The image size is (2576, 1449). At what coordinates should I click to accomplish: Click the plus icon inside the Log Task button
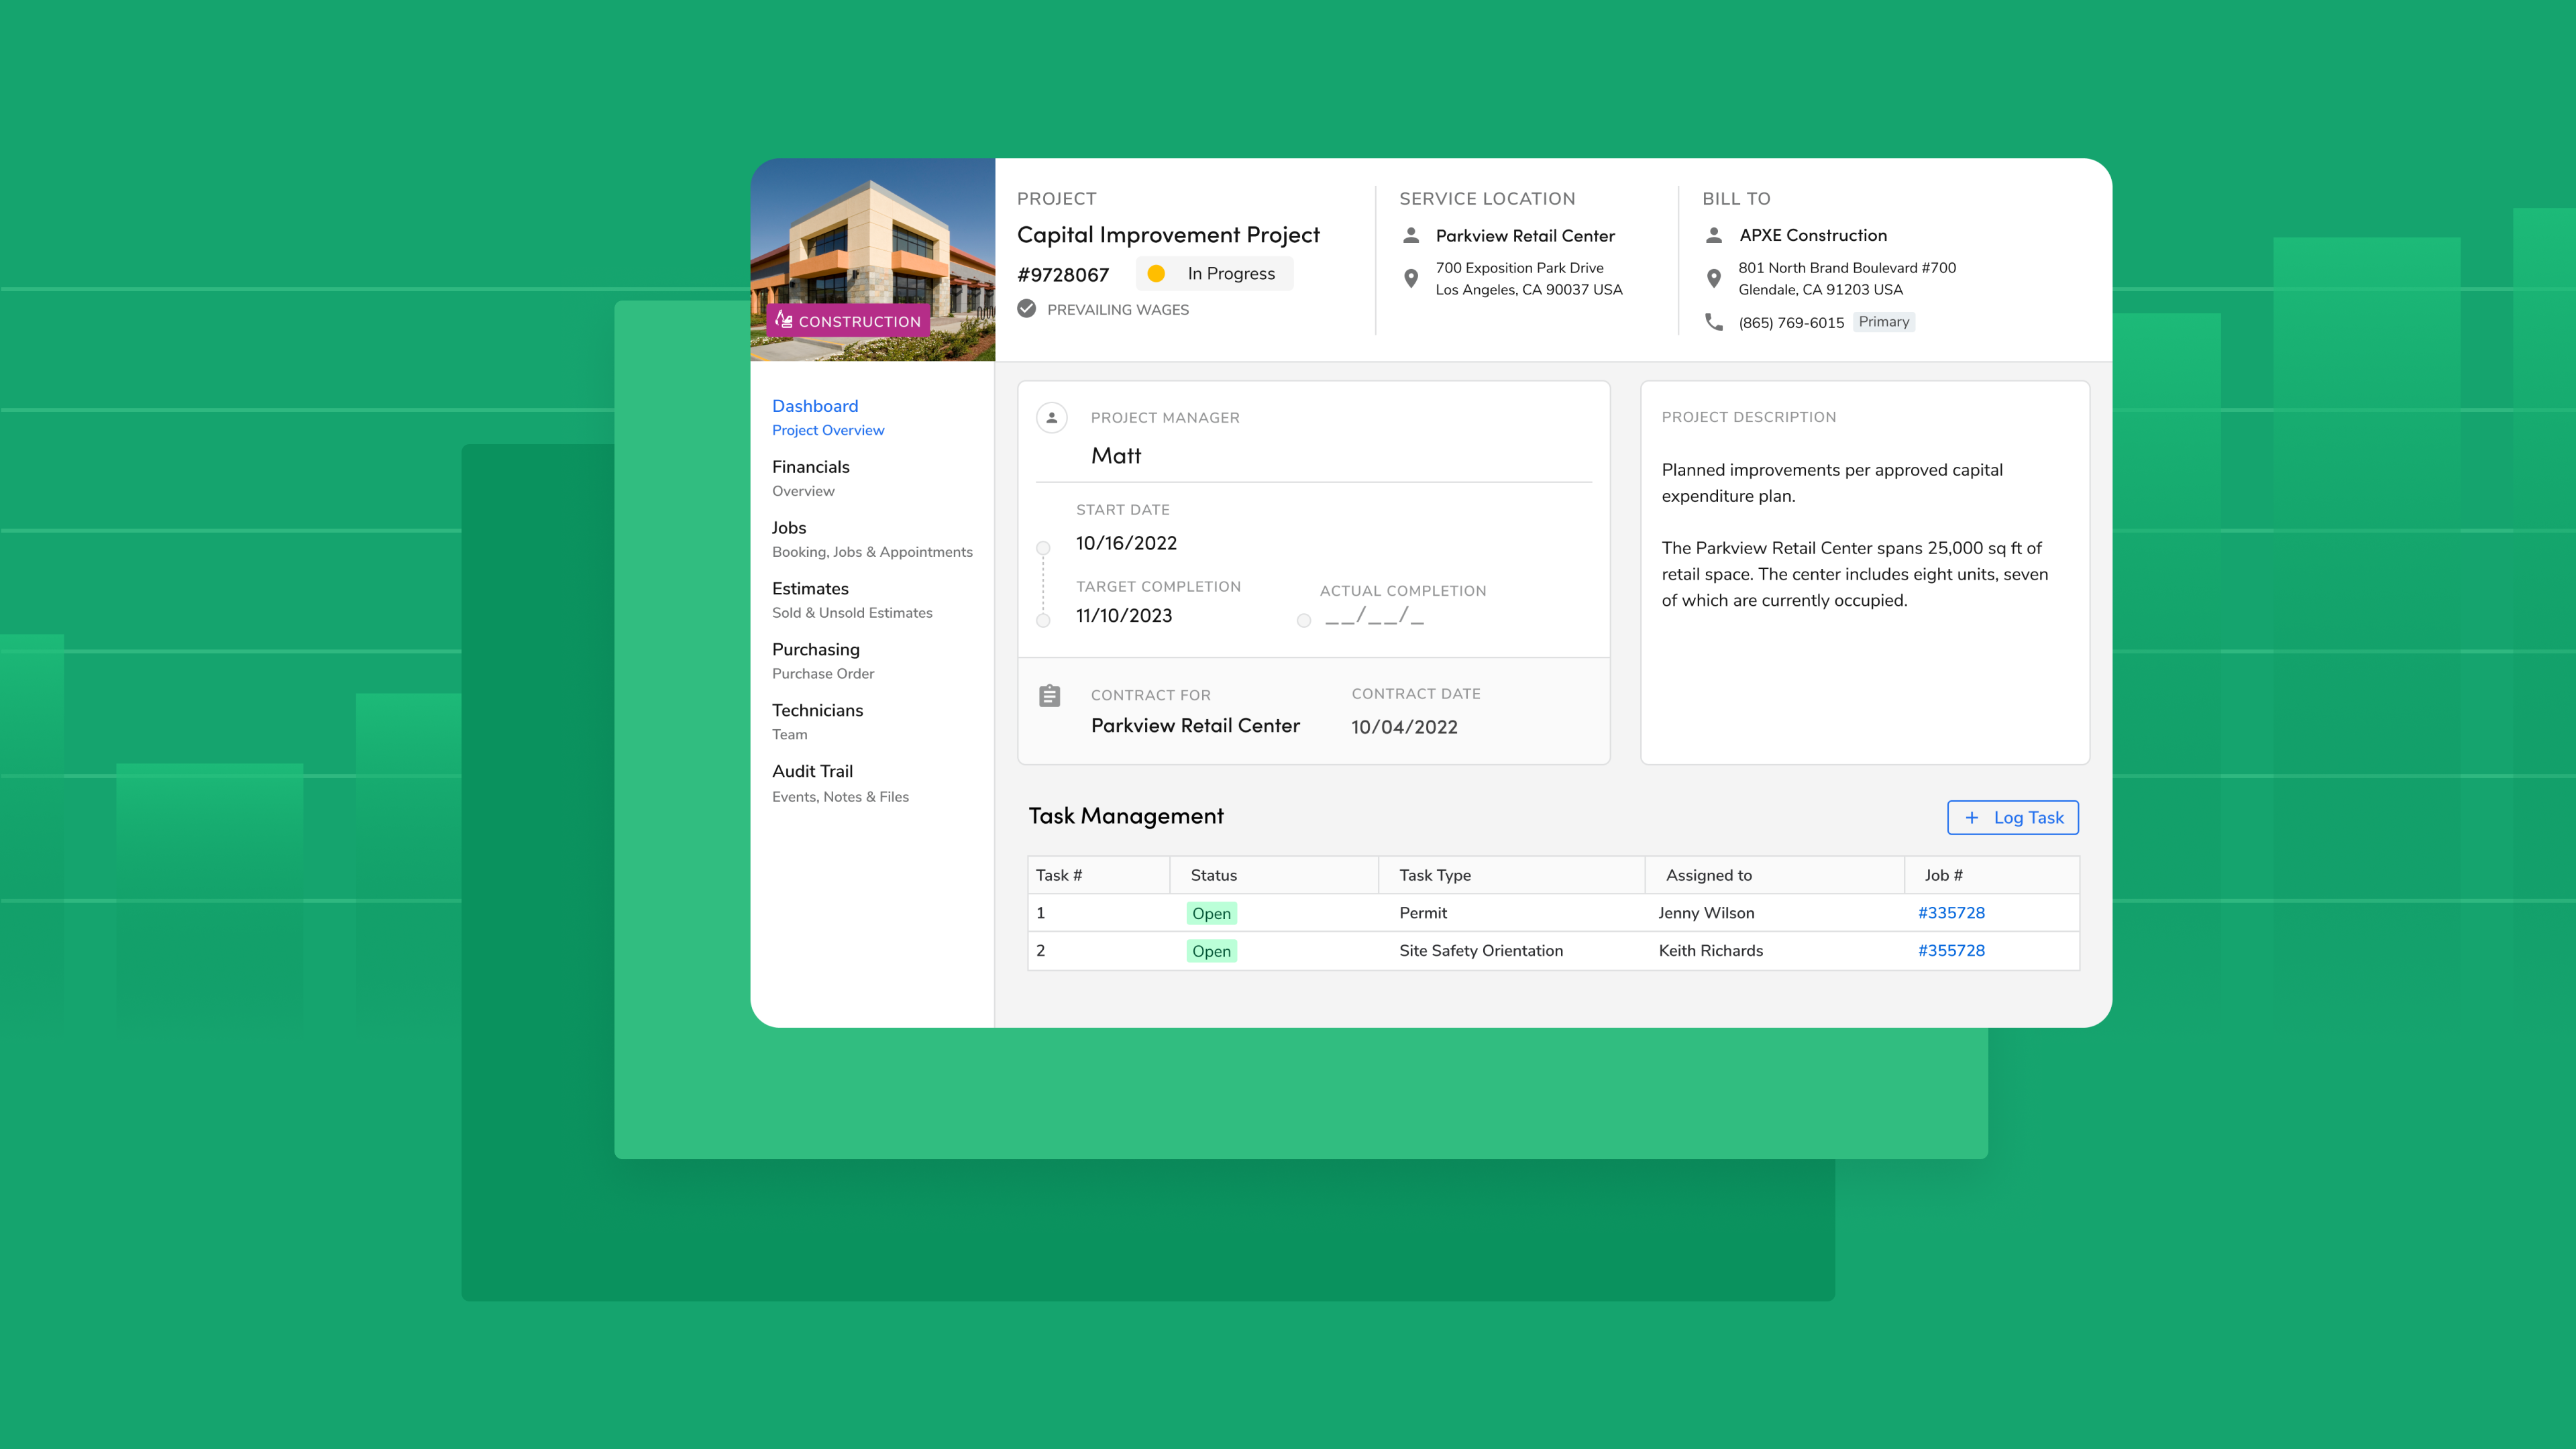pyautogui.click(x=1971, y=817)
